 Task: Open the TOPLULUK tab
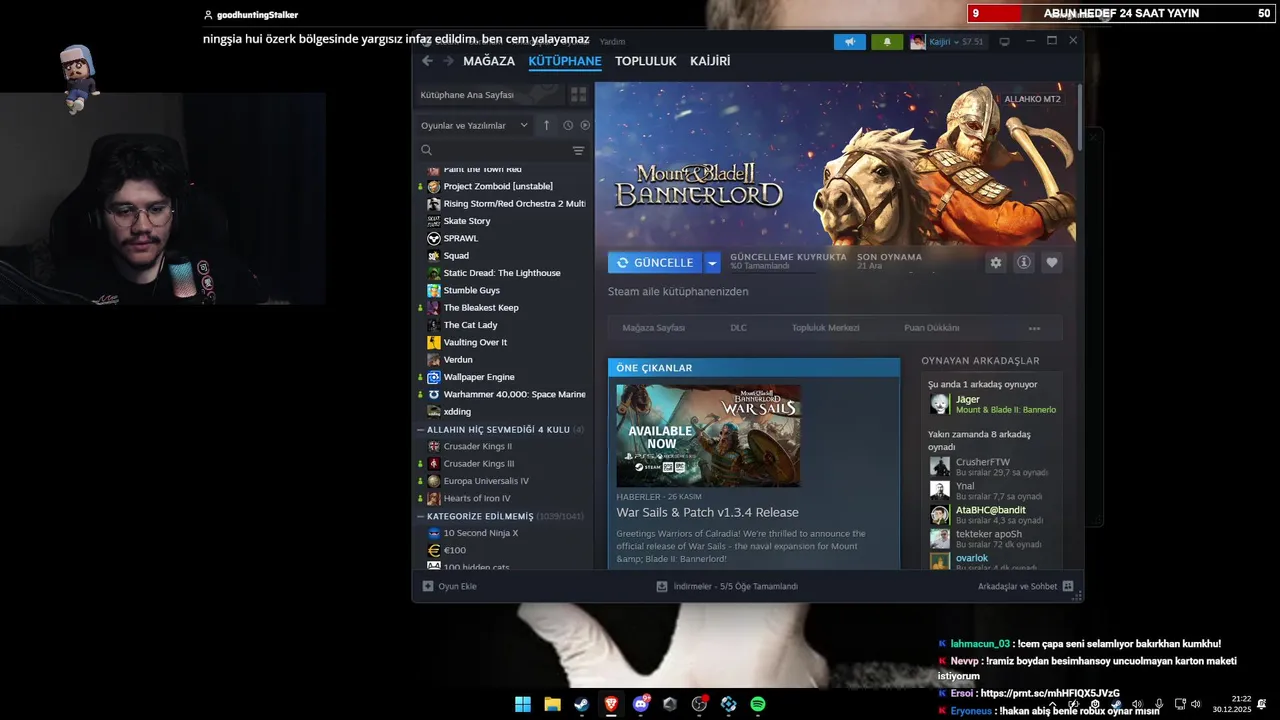point(646,61)
